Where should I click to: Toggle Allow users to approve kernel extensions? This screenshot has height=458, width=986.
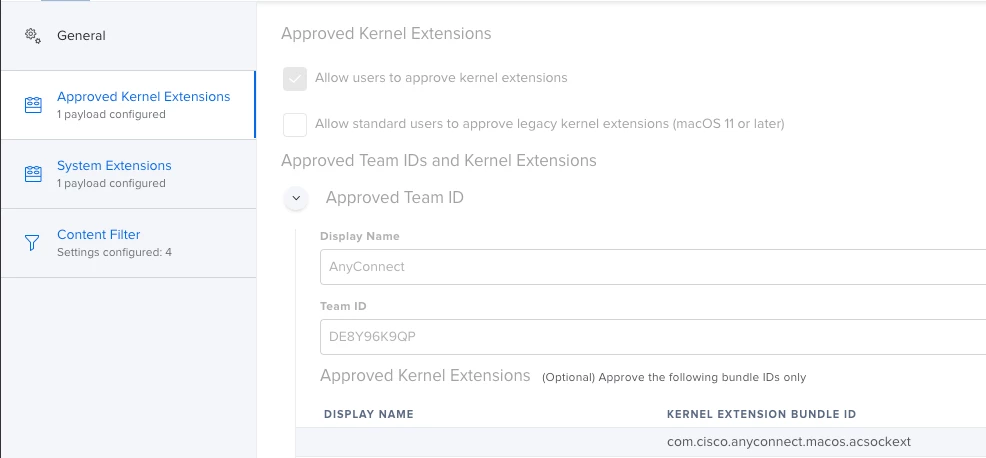295,79
